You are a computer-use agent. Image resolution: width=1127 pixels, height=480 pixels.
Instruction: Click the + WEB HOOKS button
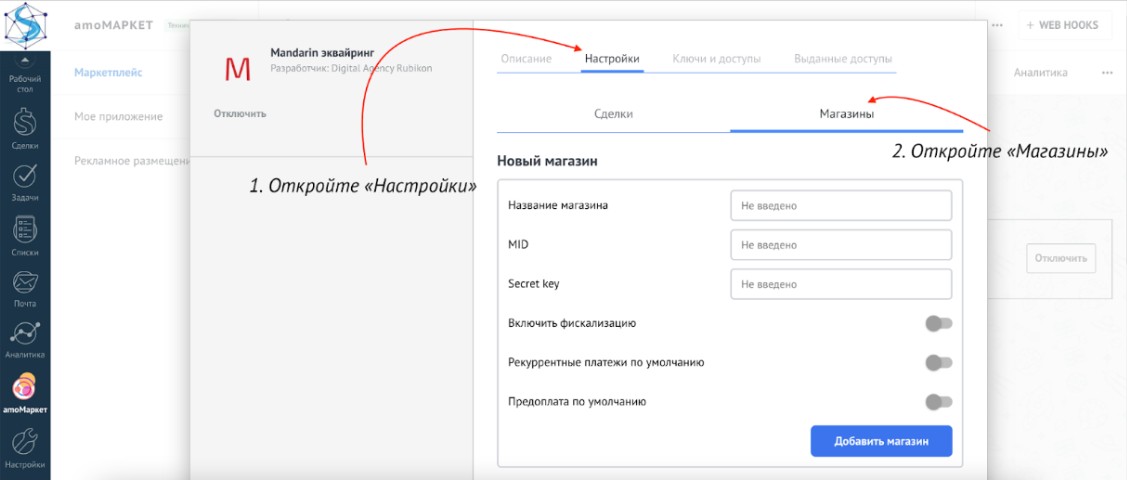(x=1065, y=25)
